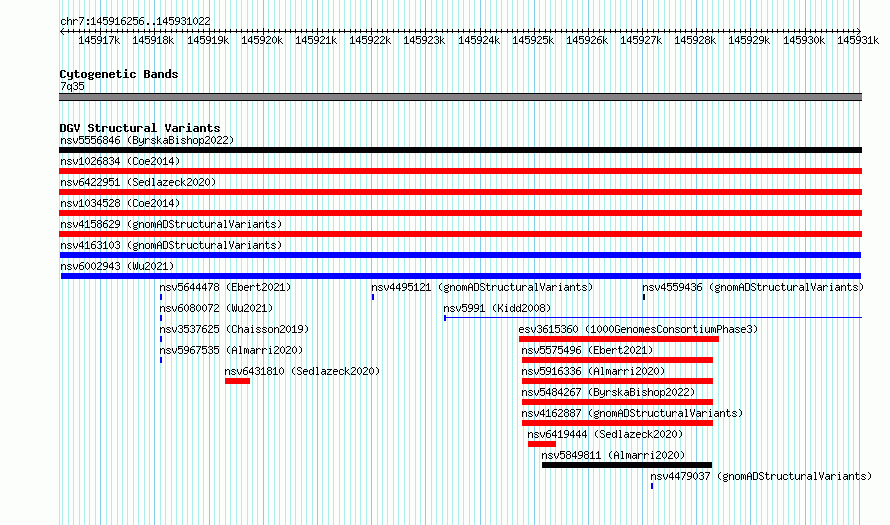Click the nsv5556846 (ByrskaBishop2022) variant label

(x=147, y=140)
